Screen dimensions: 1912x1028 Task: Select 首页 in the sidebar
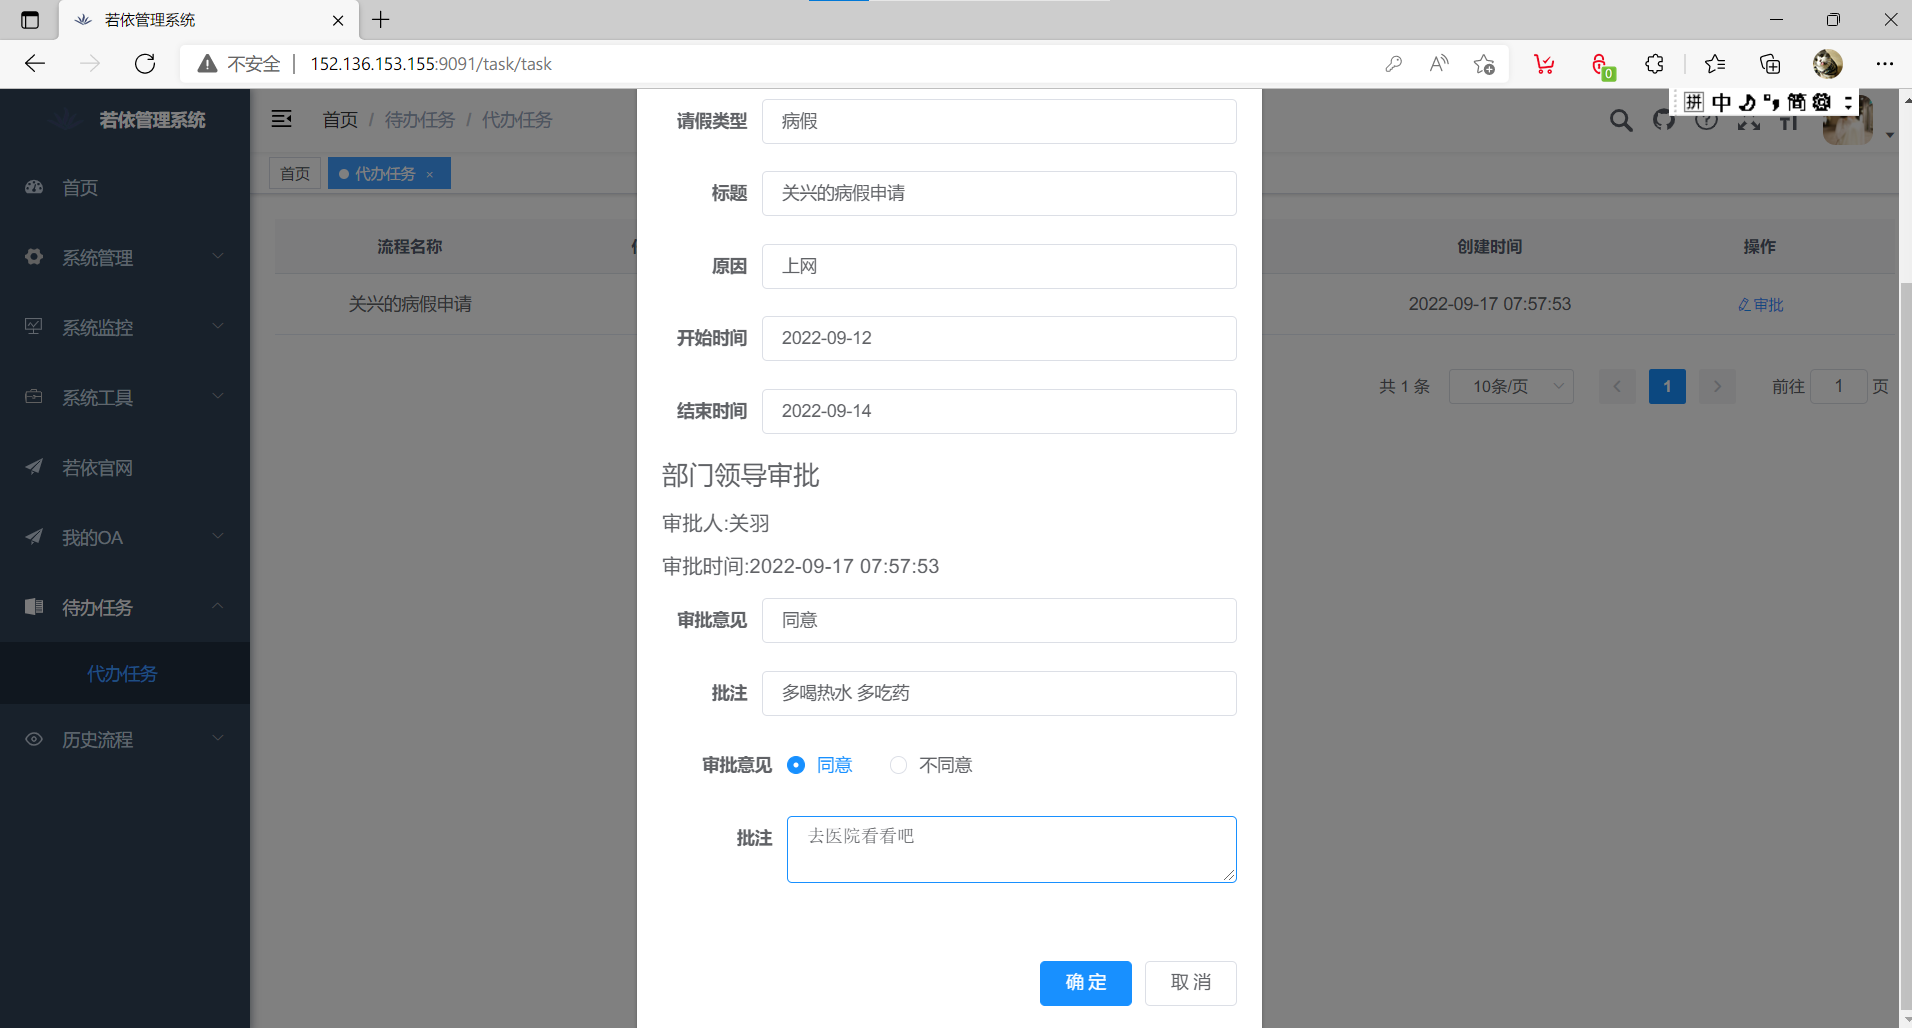pyautogui.click(x=80, y=188)
